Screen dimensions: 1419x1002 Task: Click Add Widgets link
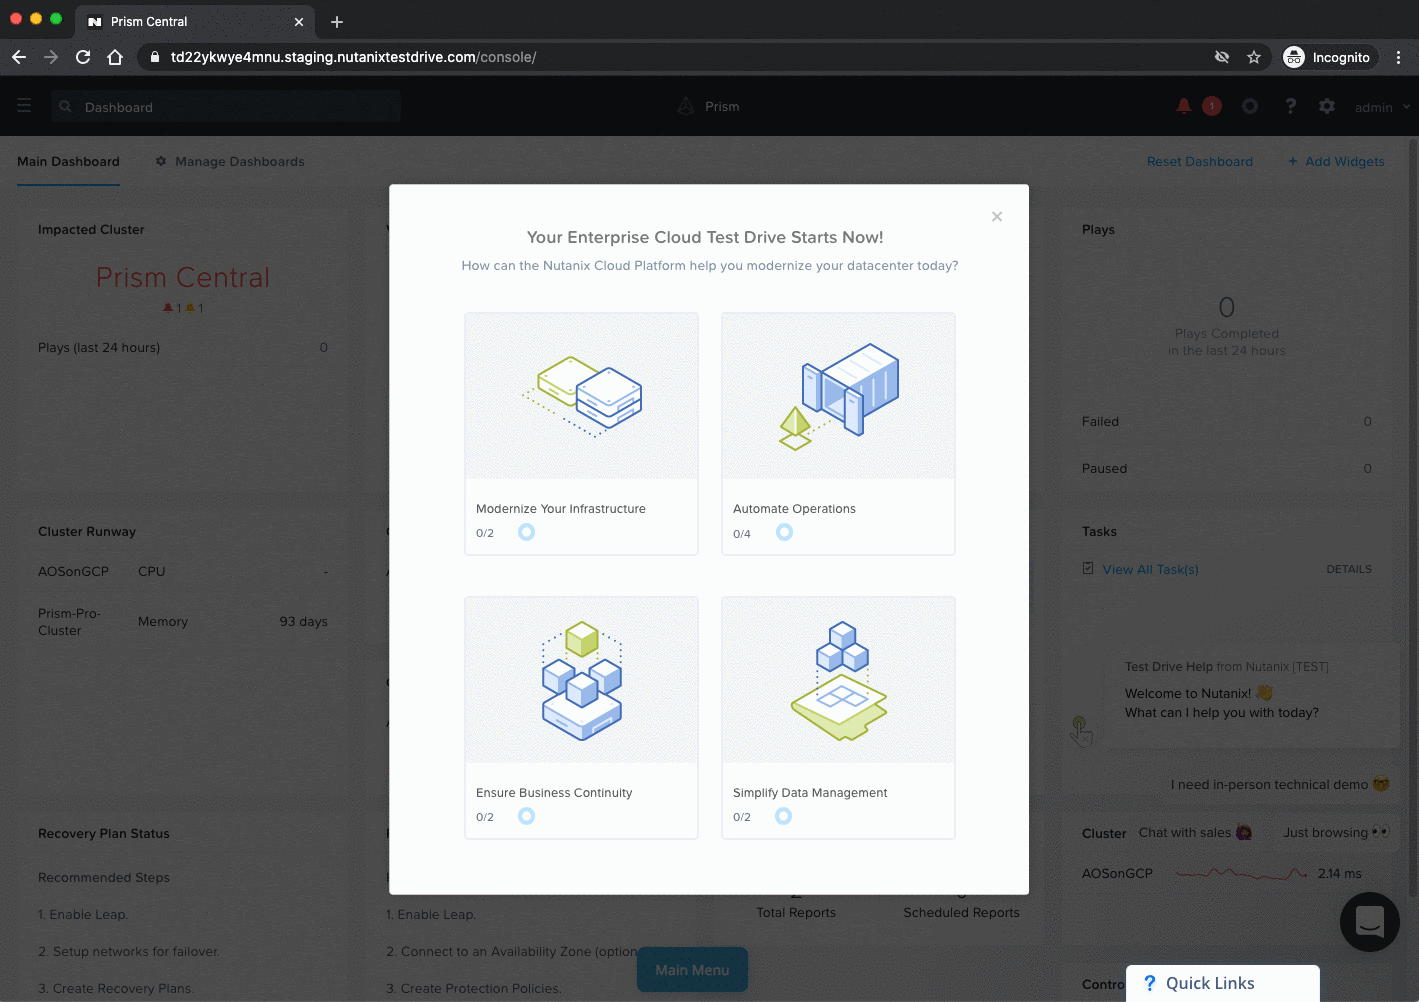(x=1337, y=162)
